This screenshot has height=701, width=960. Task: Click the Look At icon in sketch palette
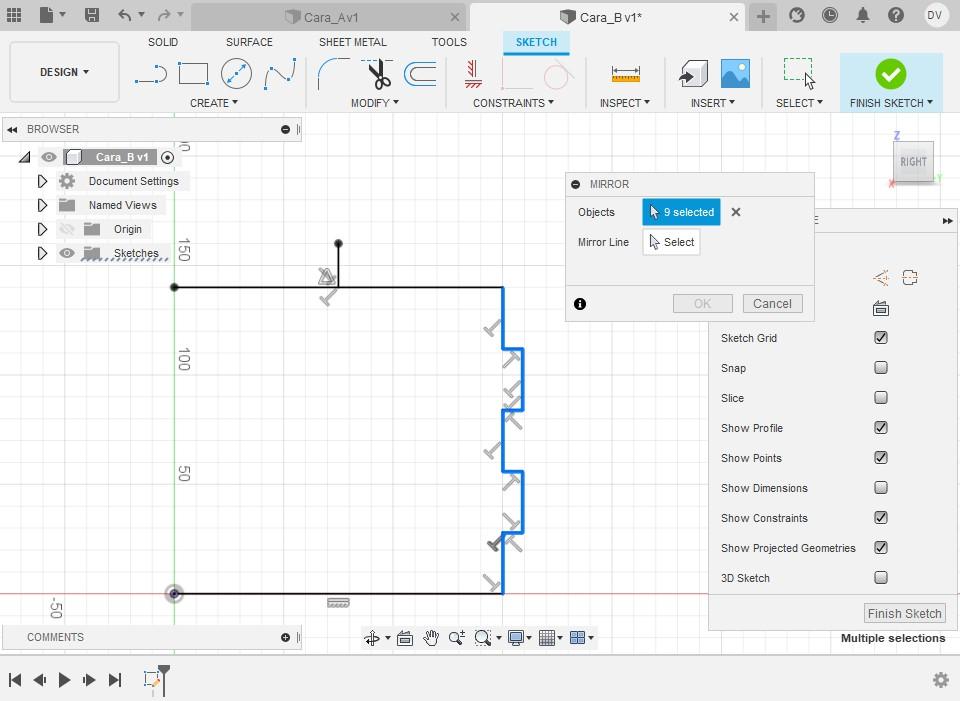coord(881,309)
